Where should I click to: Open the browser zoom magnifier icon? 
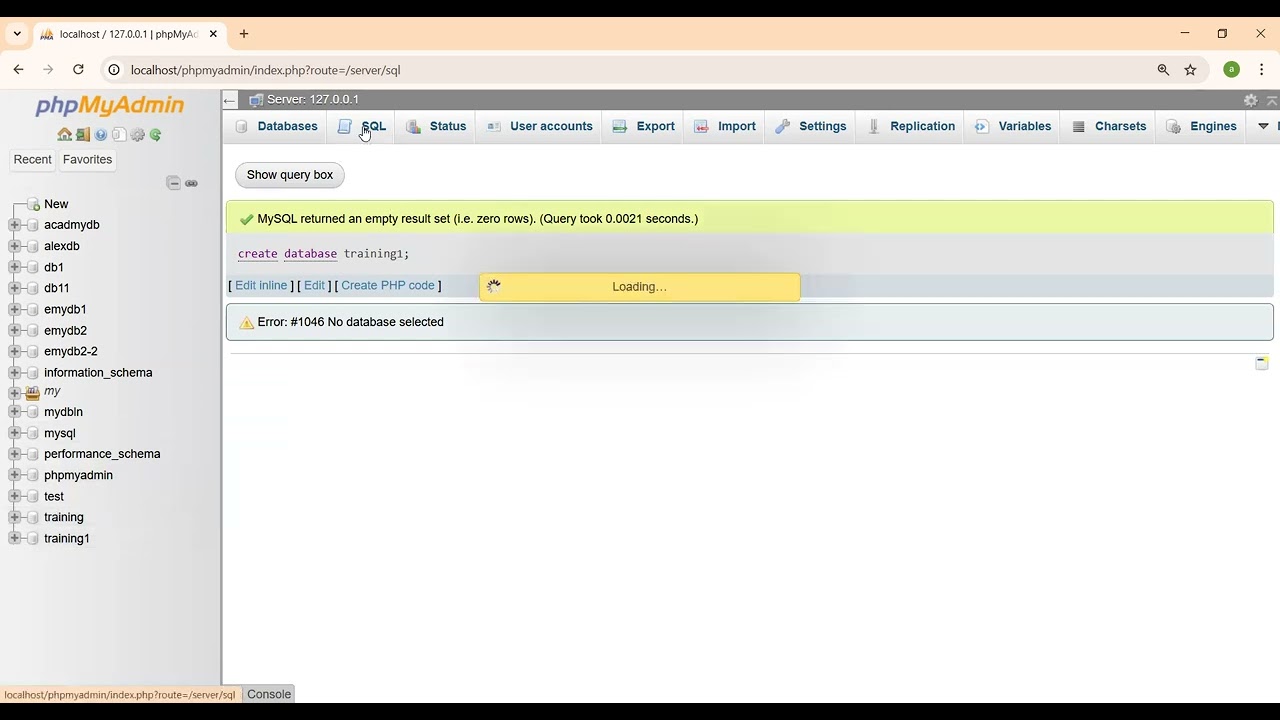coord(1163,70)
